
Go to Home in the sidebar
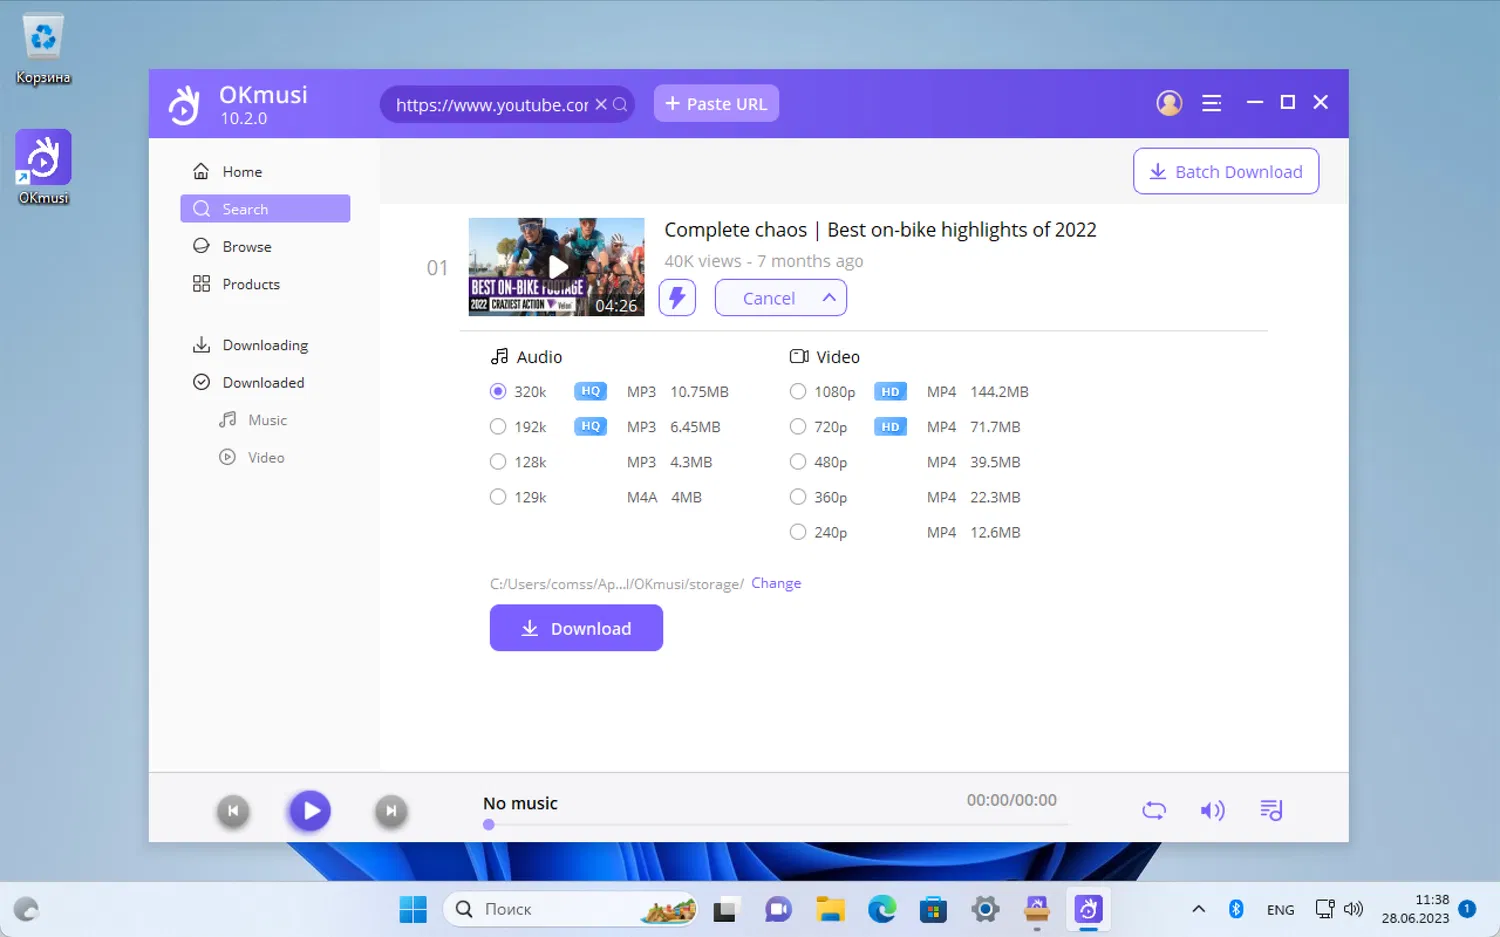pyautogui.click(x=265, y=172)
